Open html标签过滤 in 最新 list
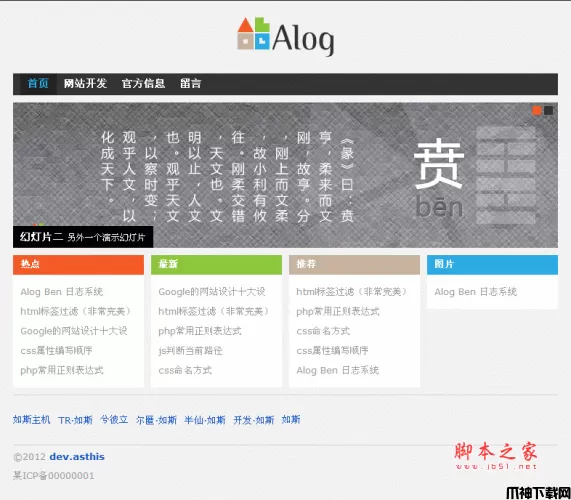 [213, 311]
